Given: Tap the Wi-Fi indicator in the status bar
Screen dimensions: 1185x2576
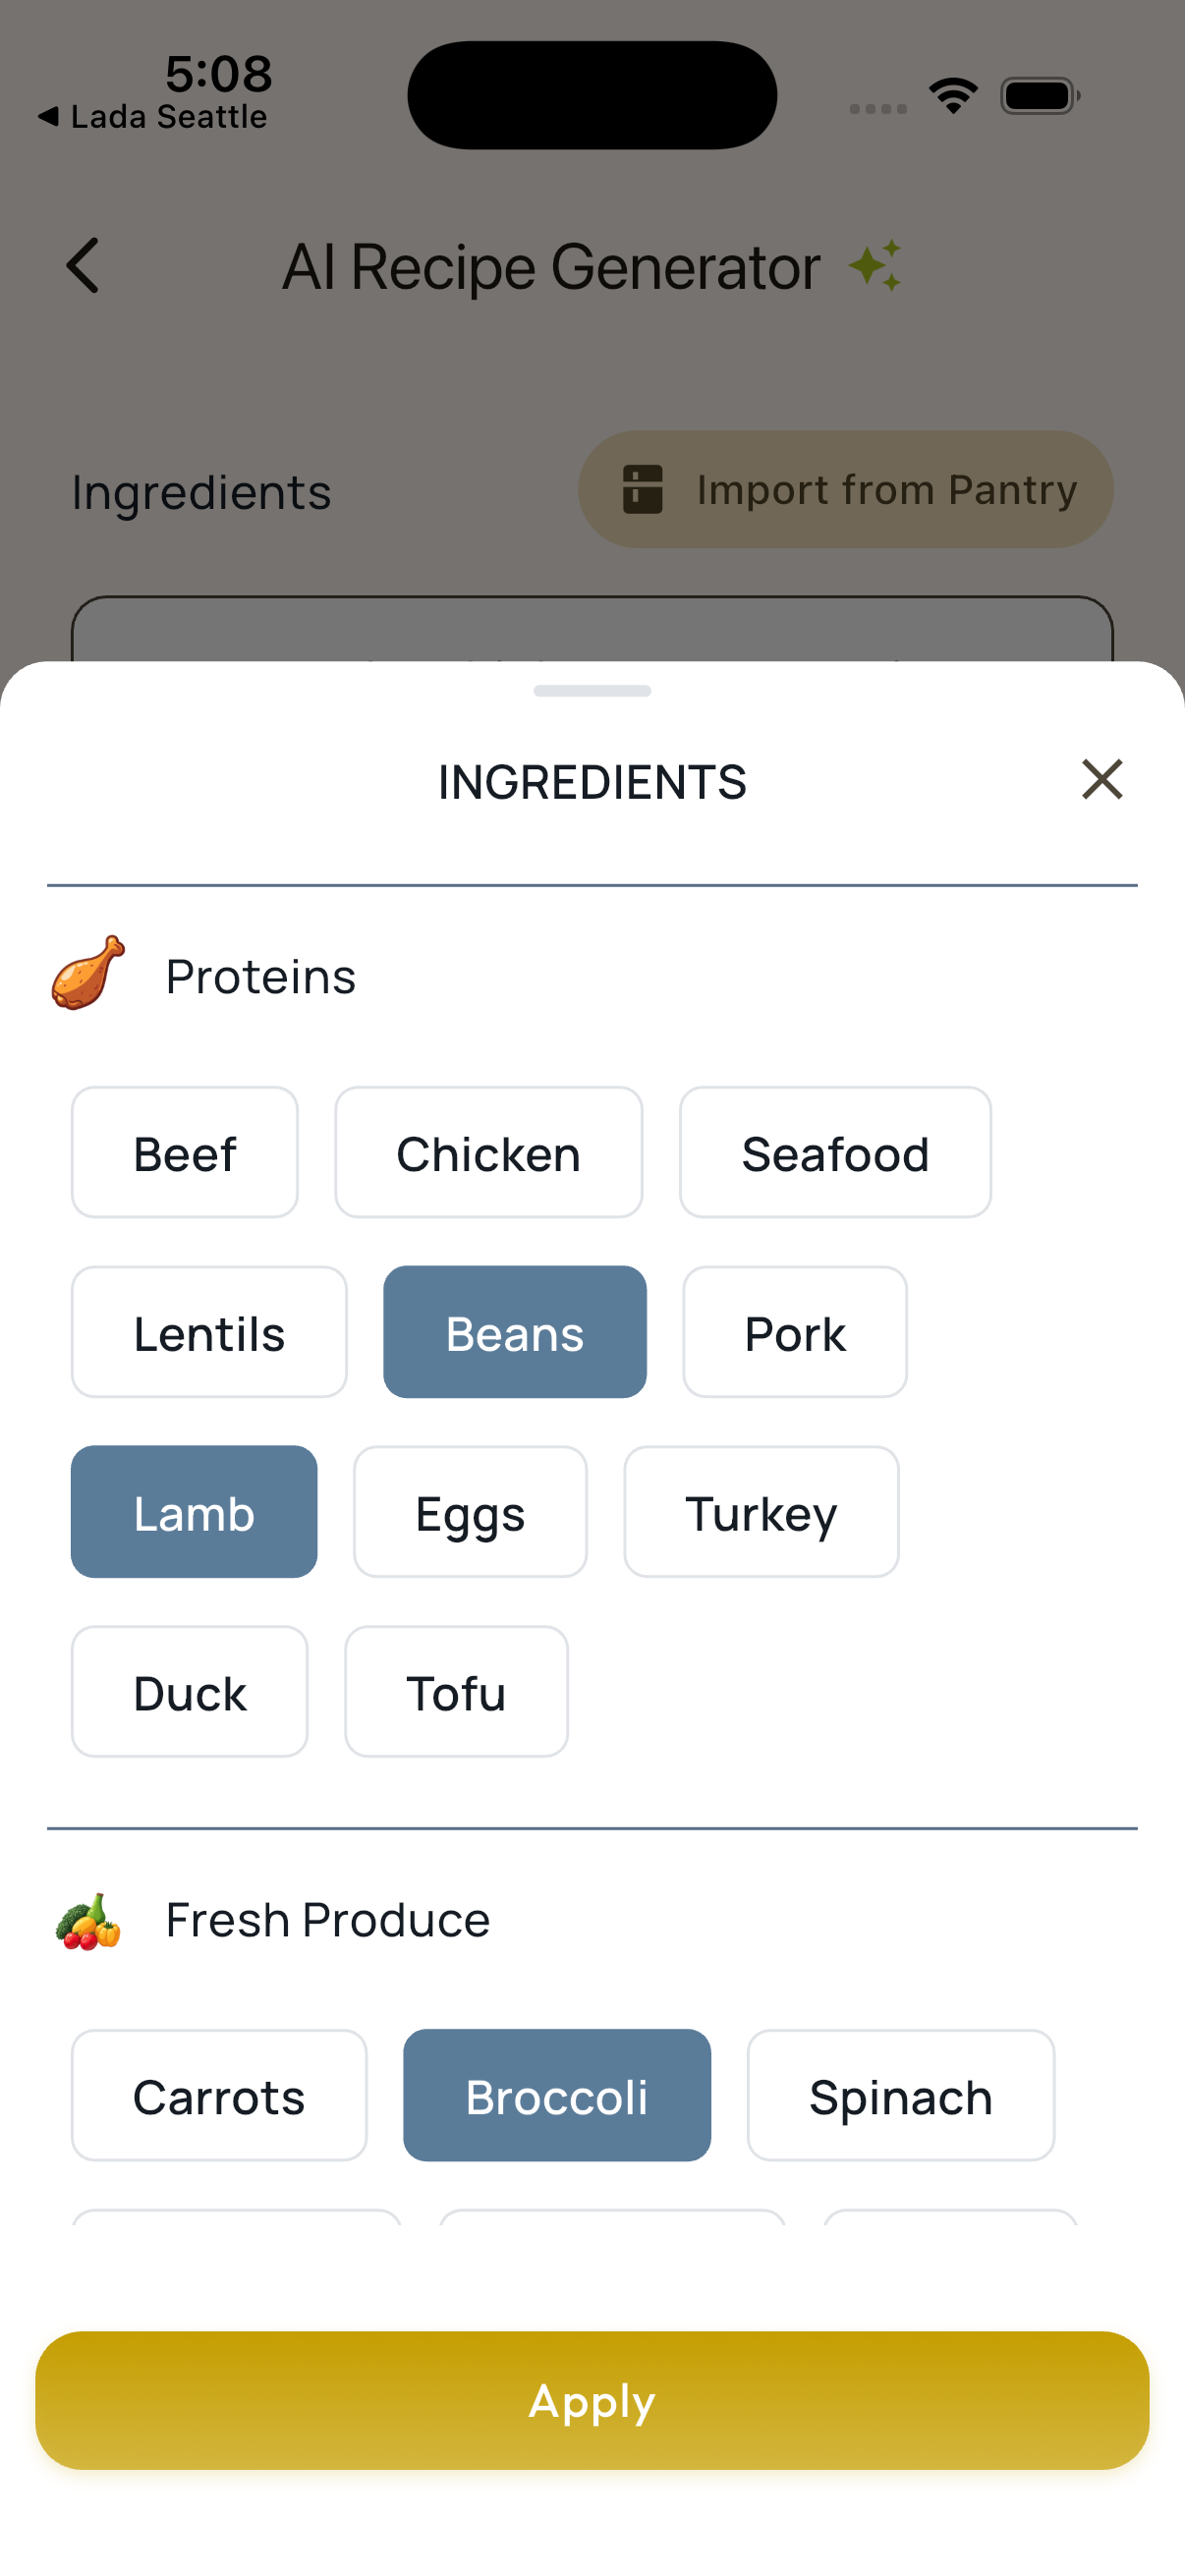Looking at the screenshot, I should (x=953, y=93).
